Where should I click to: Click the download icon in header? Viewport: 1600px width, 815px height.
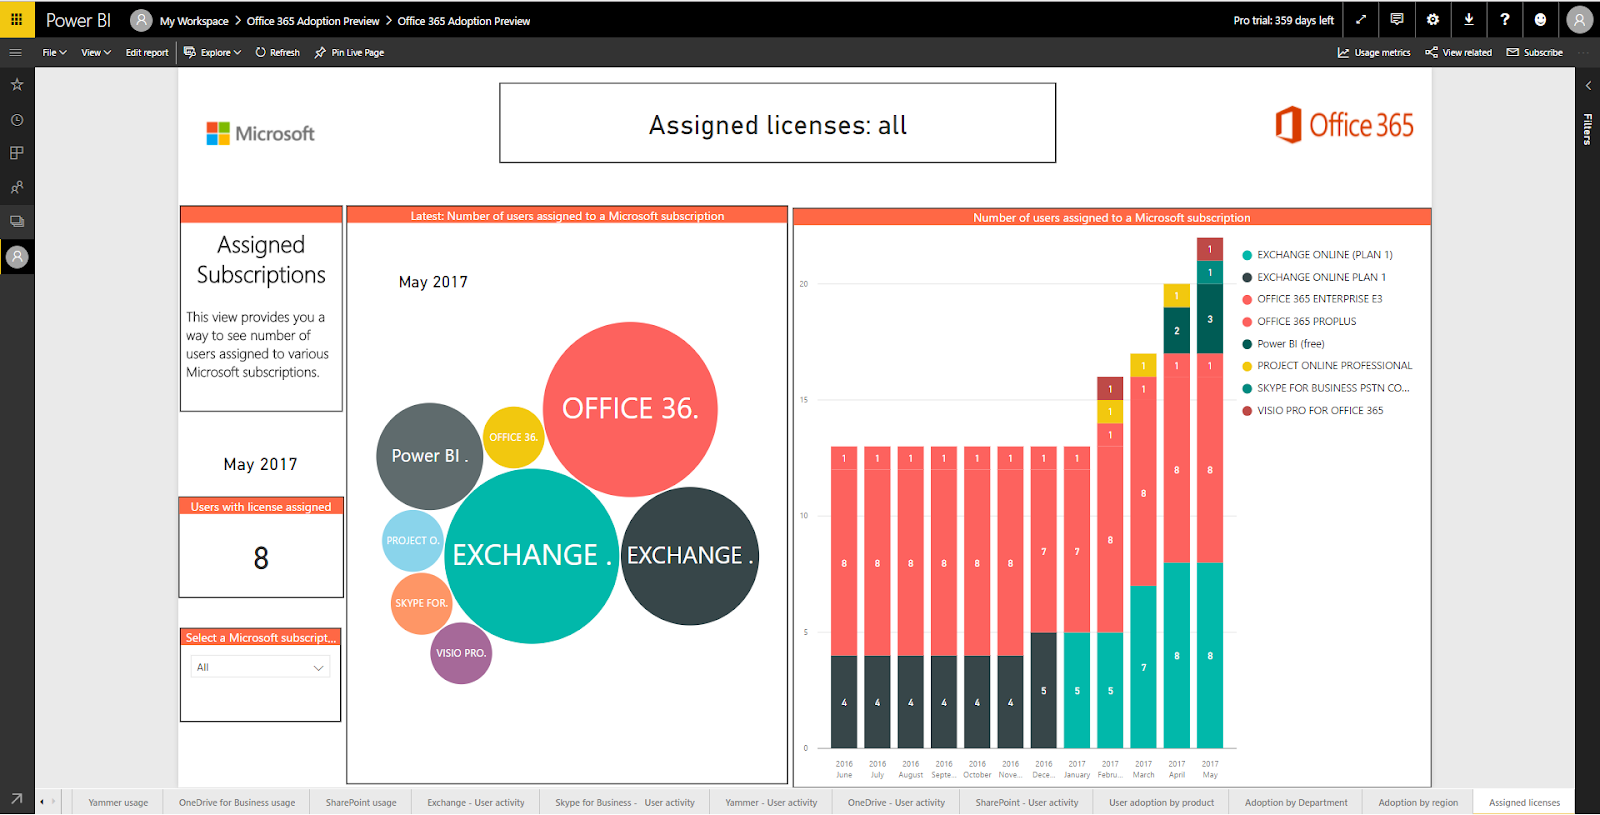click(x=1469, y=19)
